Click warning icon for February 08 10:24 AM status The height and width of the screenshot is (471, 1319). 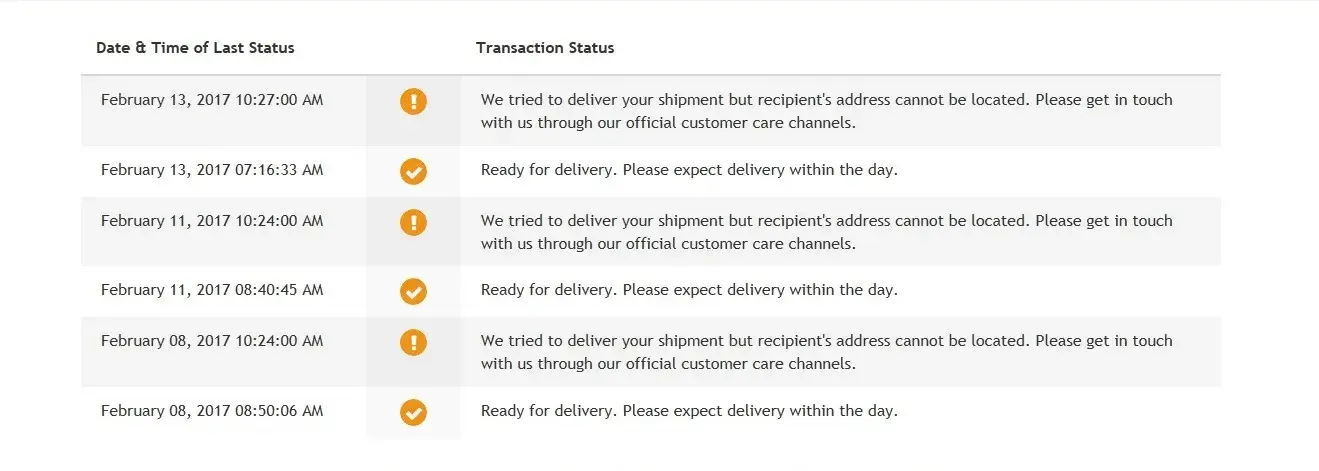413,342
